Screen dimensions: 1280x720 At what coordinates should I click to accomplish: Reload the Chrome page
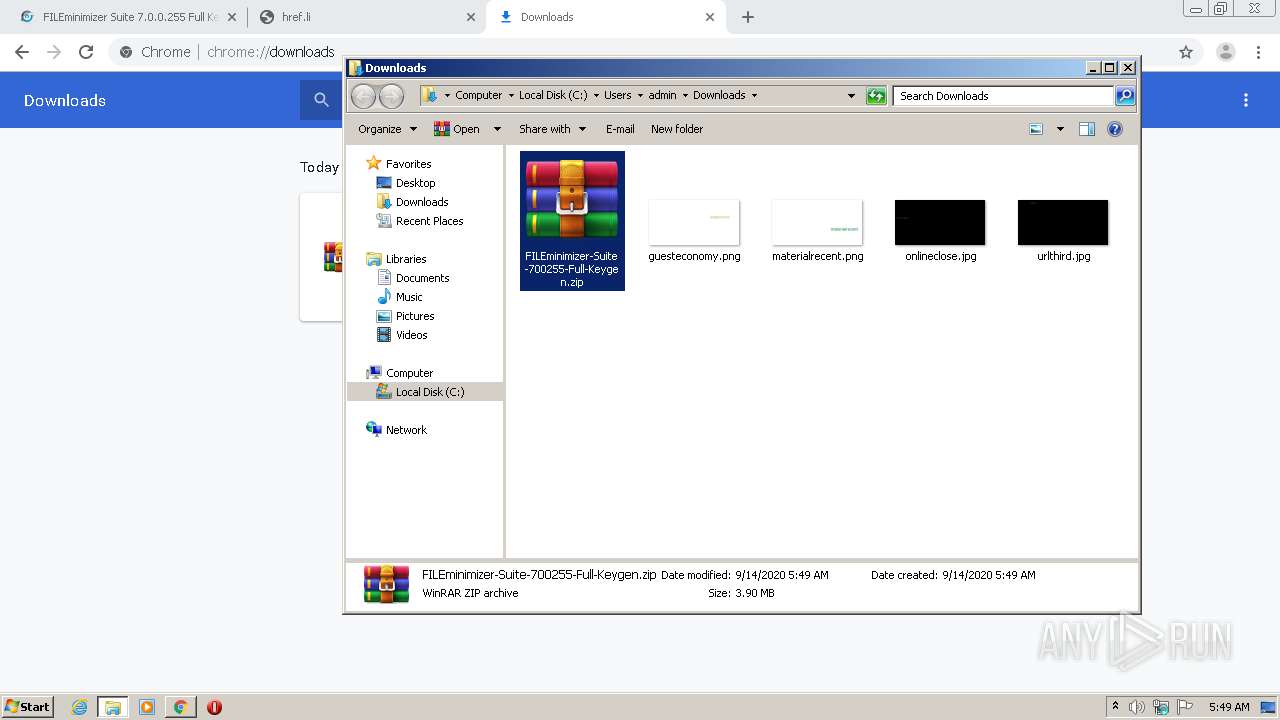86,52
